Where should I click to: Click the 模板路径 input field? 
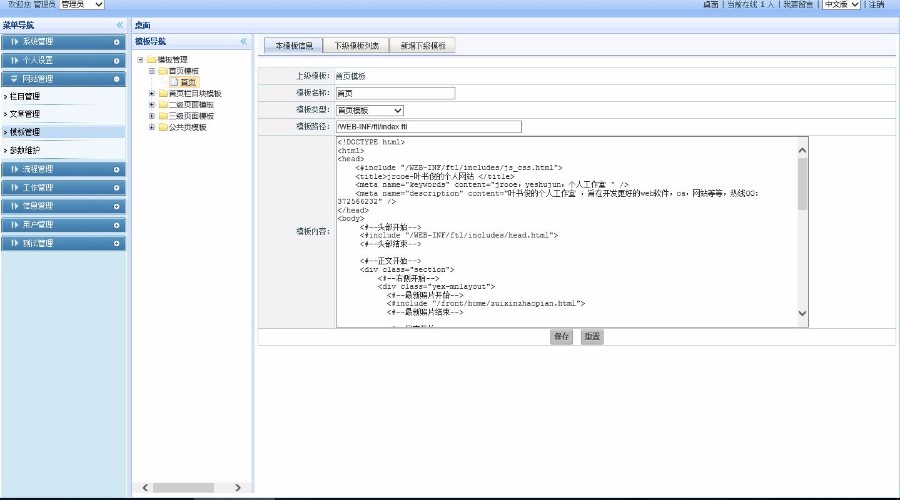pos(429,127)
